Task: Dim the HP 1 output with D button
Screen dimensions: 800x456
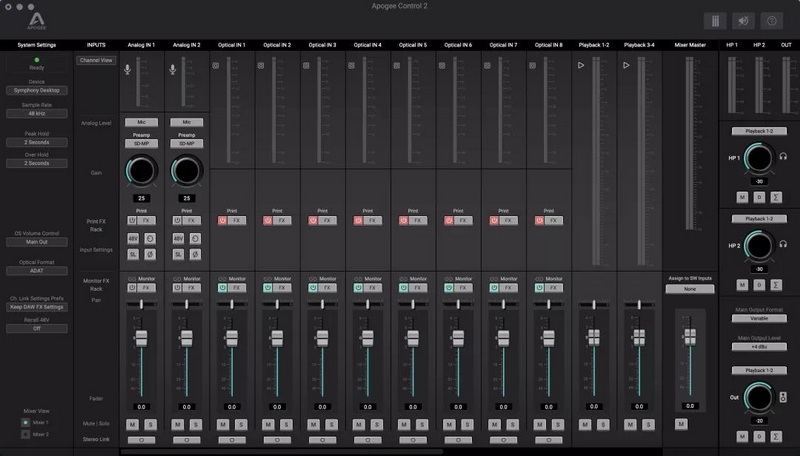Action: pyautogui.click(x=759, y=197)
